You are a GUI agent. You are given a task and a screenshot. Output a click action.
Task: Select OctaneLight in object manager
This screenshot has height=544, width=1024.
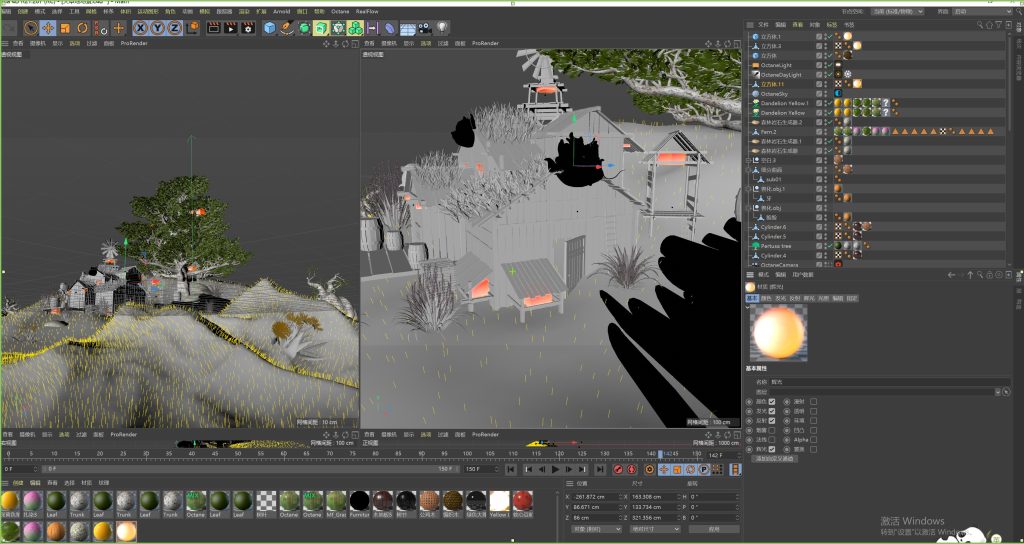point(776,65)
